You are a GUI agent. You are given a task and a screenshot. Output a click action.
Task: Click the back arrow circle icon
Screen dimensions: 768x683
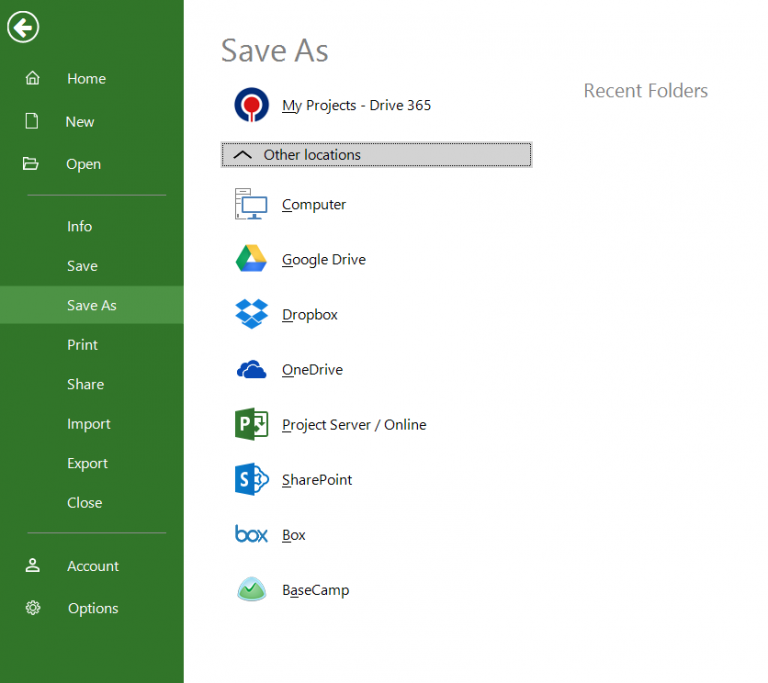pos(23,27)
